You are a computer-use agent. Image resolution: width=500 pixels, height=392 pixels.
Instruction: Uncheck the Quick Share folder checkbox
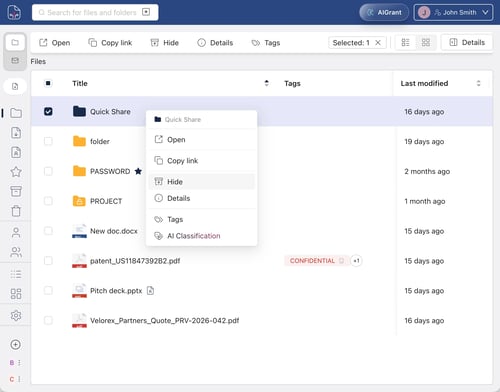tap(48, 112)
